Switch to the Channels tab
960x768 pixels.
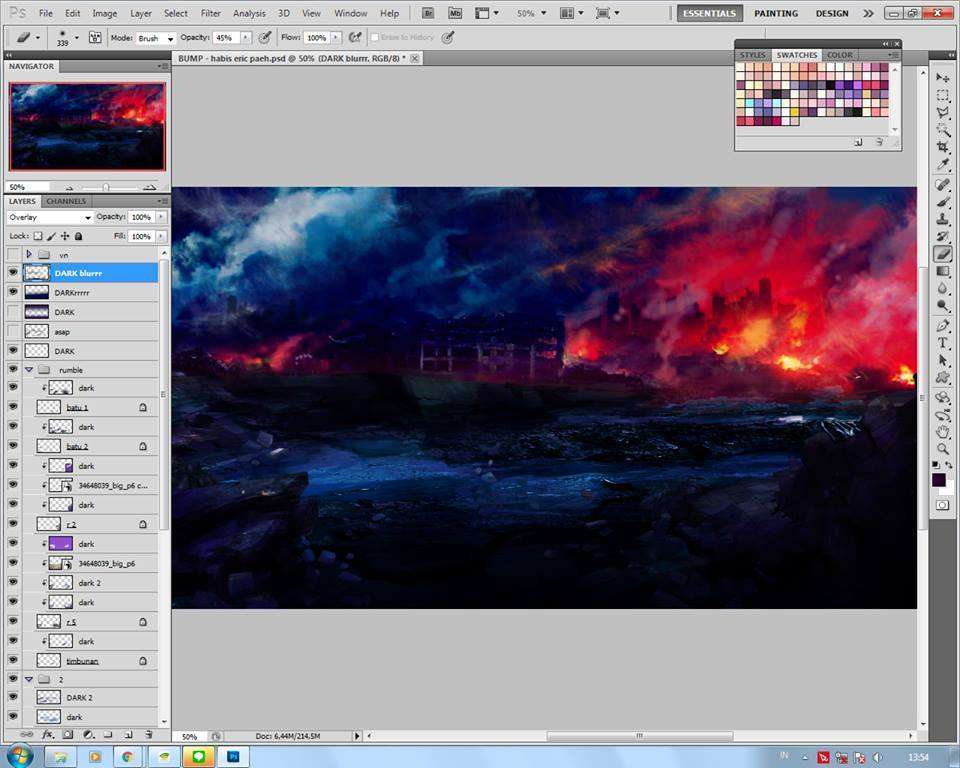(66, 201)
